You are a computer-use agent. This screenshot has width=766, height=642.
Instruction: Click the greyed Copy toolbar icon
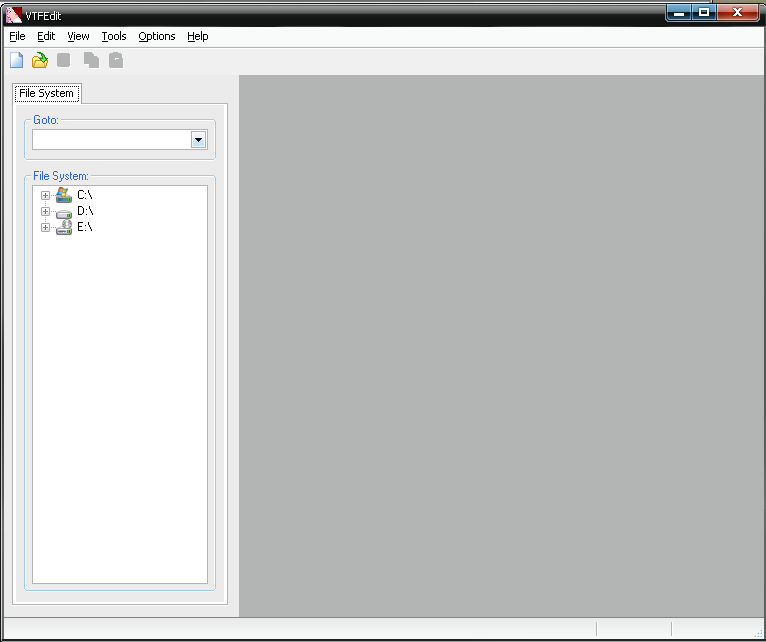pos(91,60)
